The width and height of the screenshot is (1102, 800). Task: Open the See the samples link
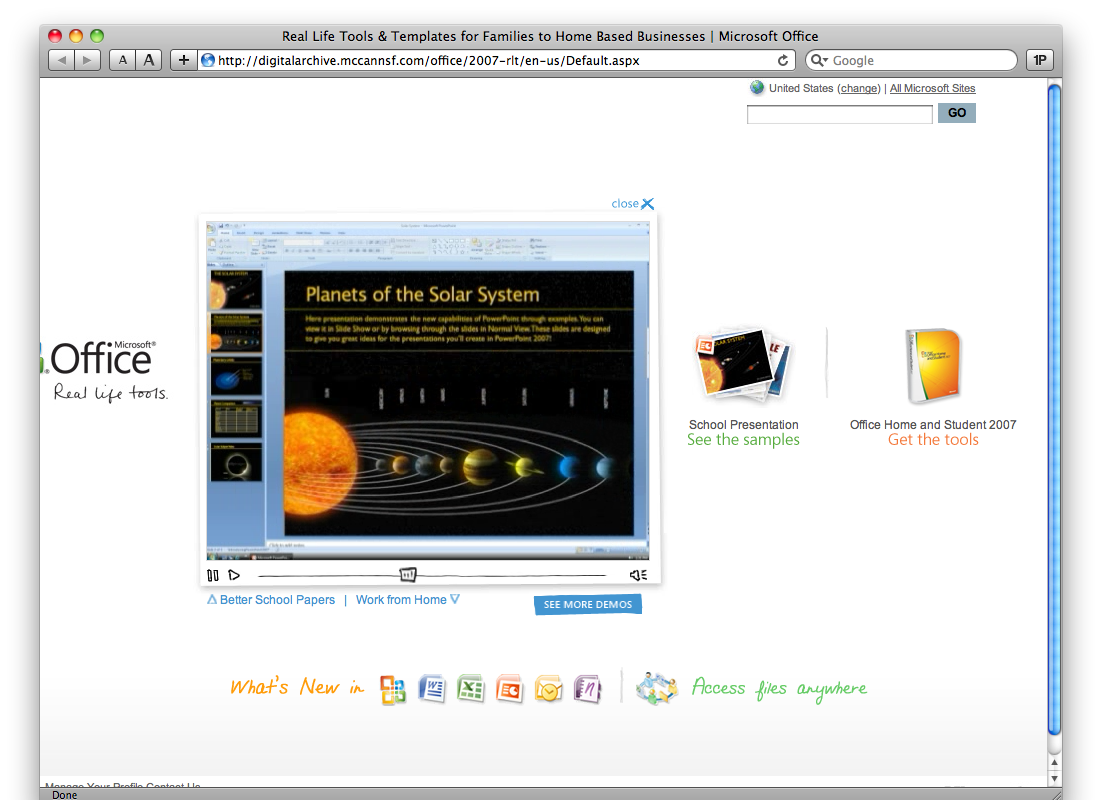point(743,440)
